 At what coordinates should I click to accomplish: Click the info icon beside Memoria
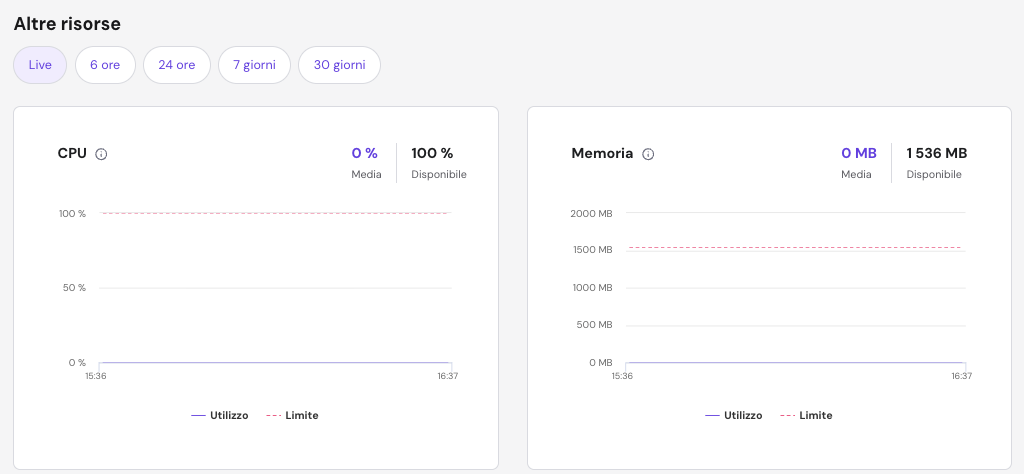click(648, 154)
